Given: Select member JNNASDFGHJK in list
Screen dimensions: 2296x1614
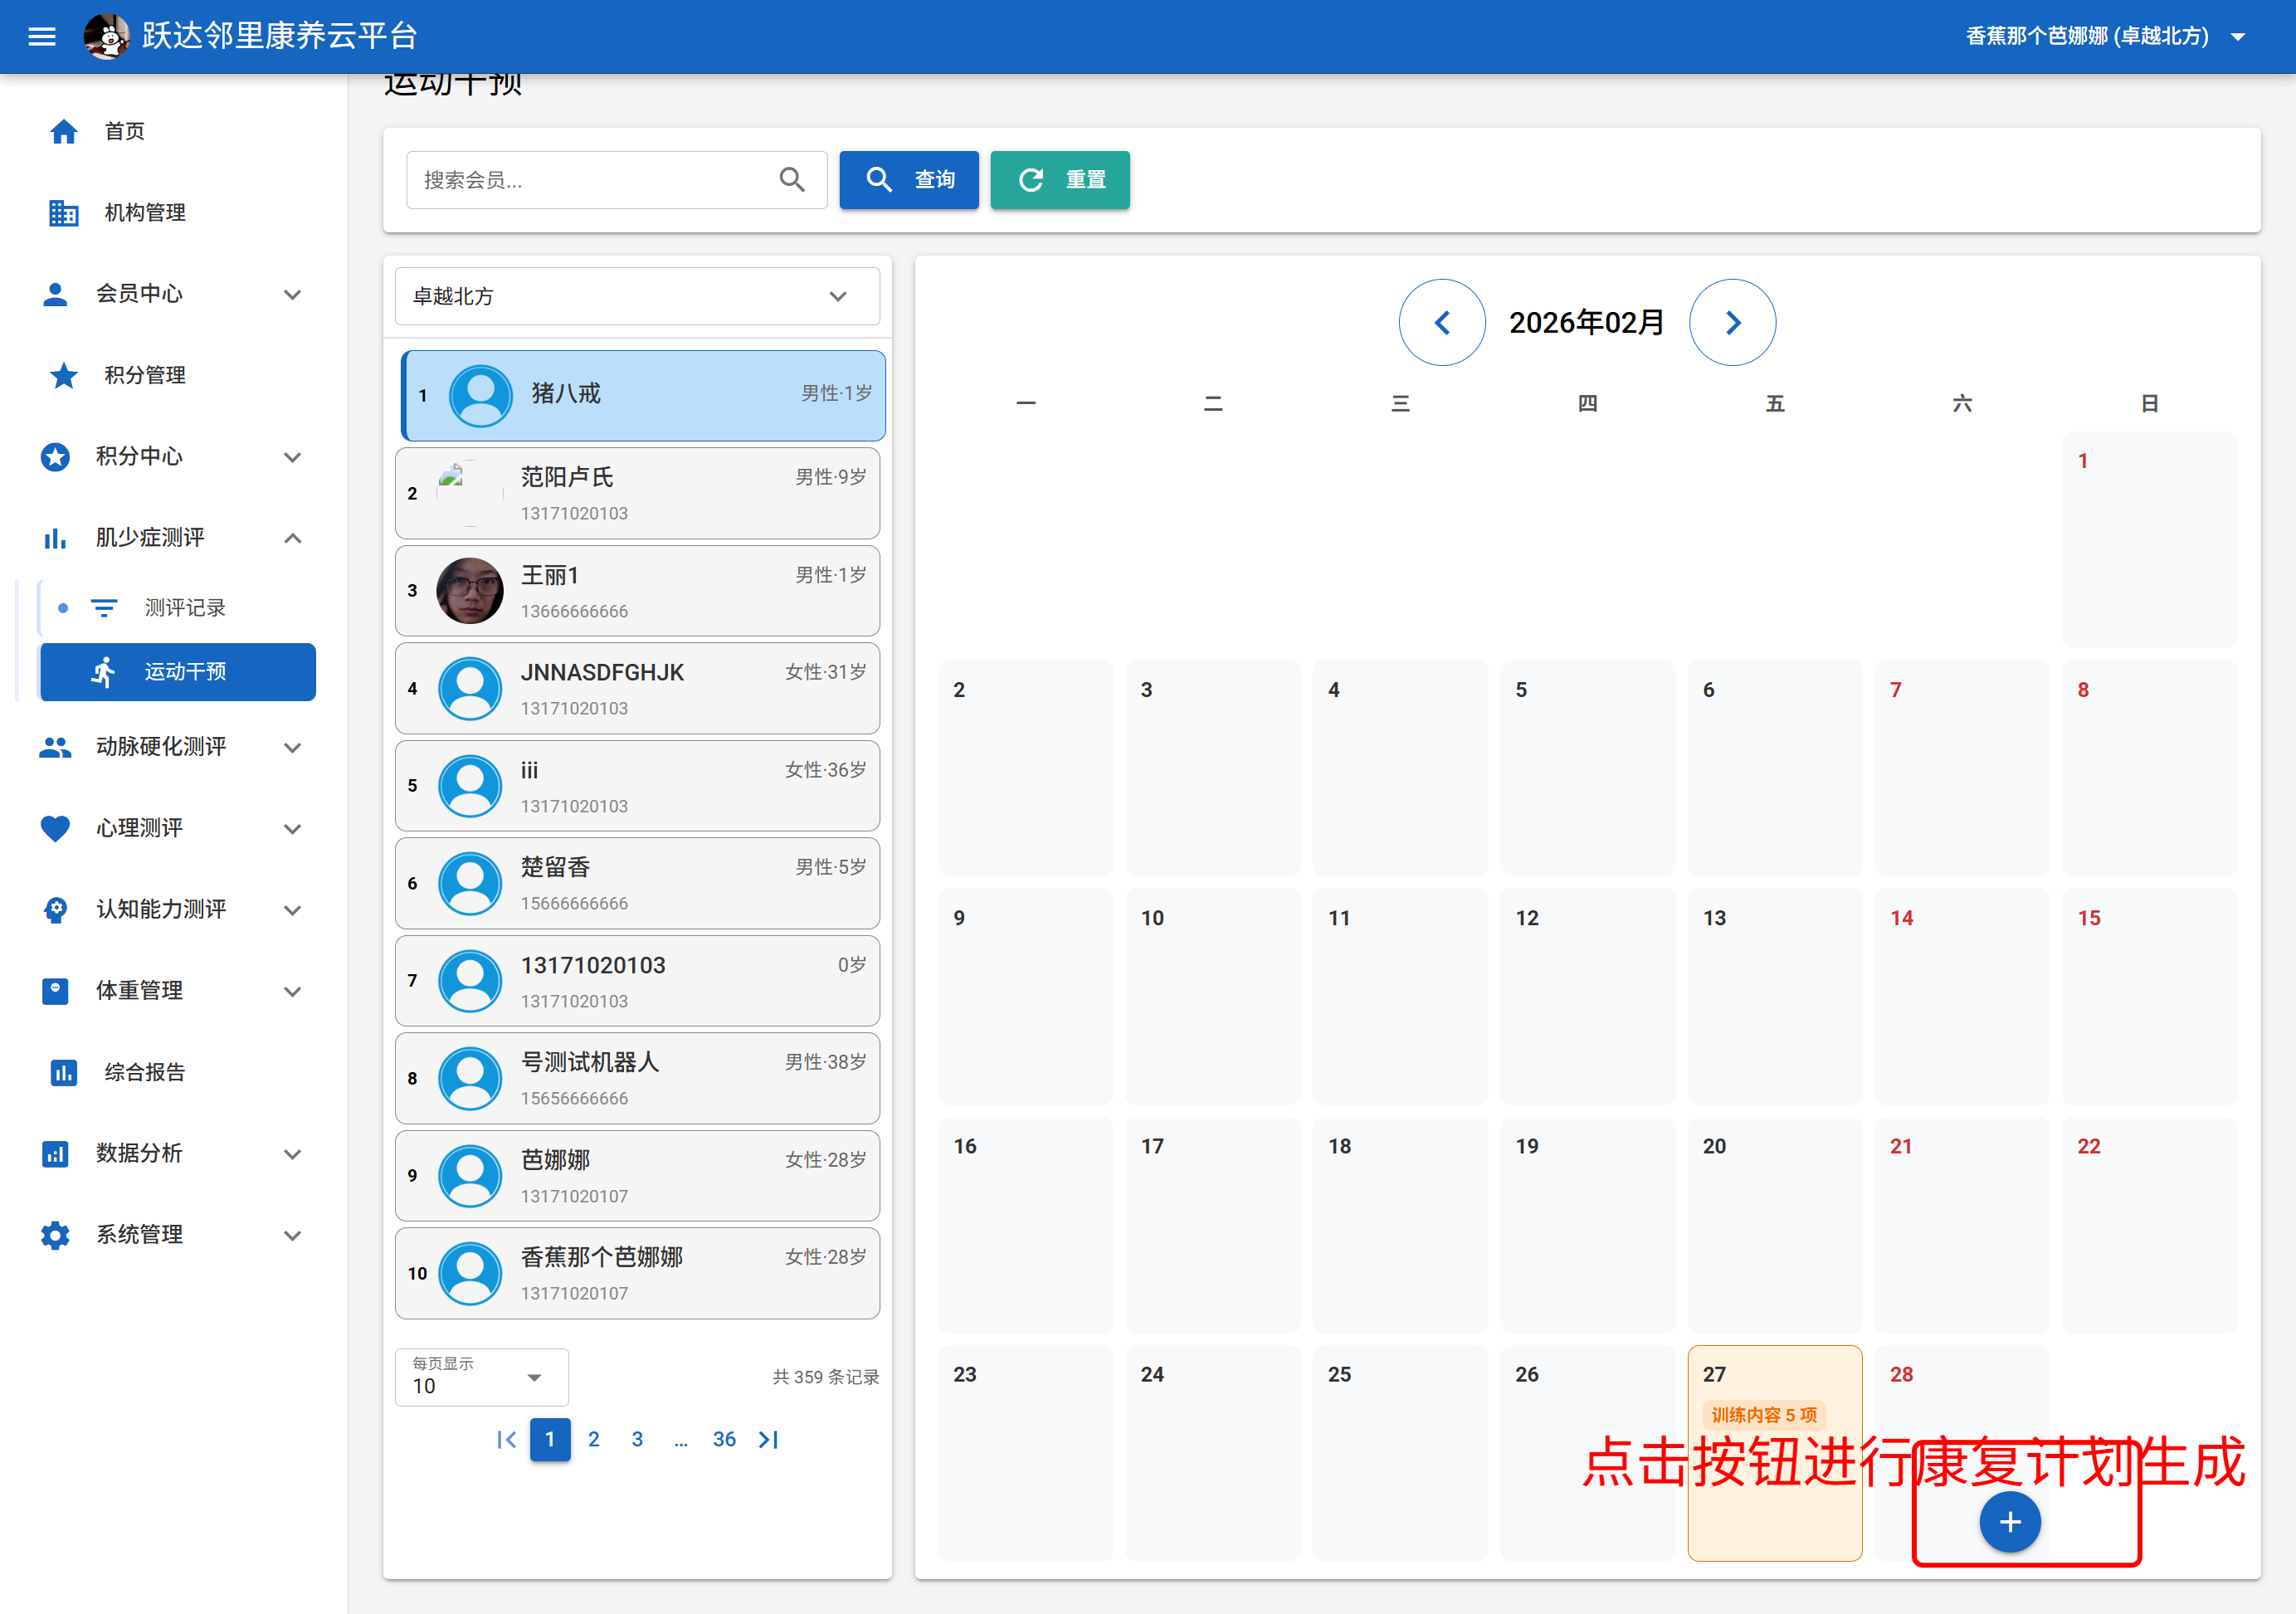Looking at the screenshot, I should pyautogui.click(x=637, y=689).
